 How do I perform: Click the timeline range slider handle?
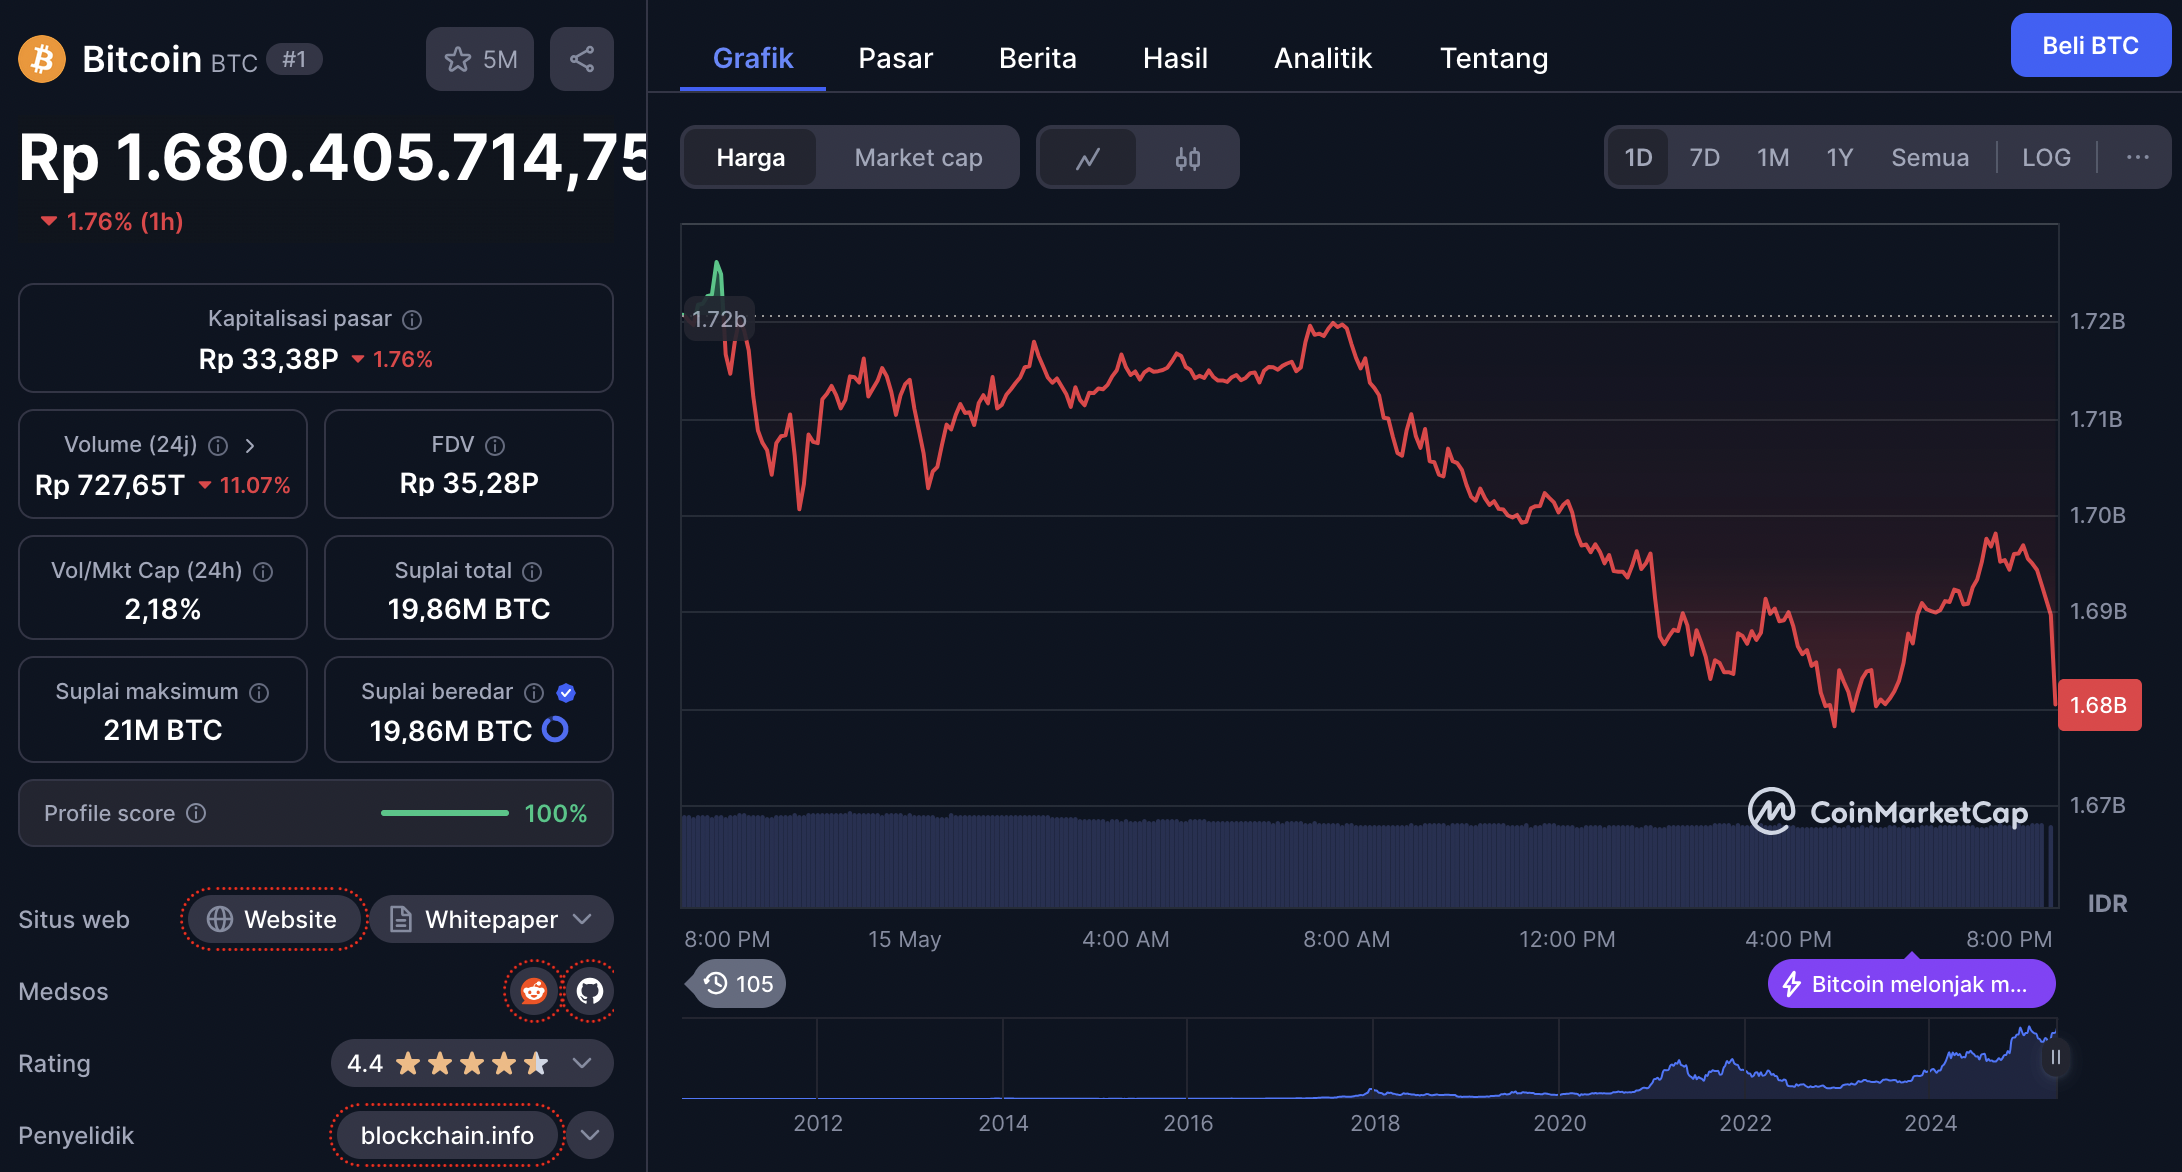pyautogui.click(x=2055, y=1057)
